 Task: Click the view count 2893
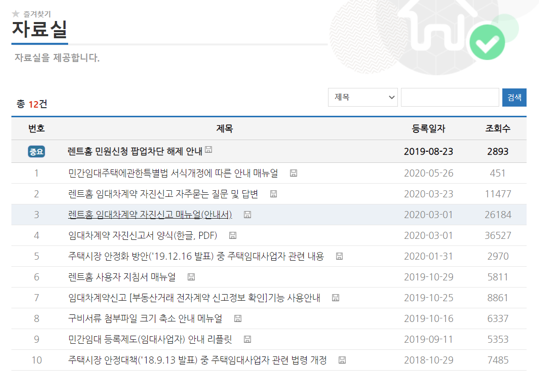tap(498, 151)
